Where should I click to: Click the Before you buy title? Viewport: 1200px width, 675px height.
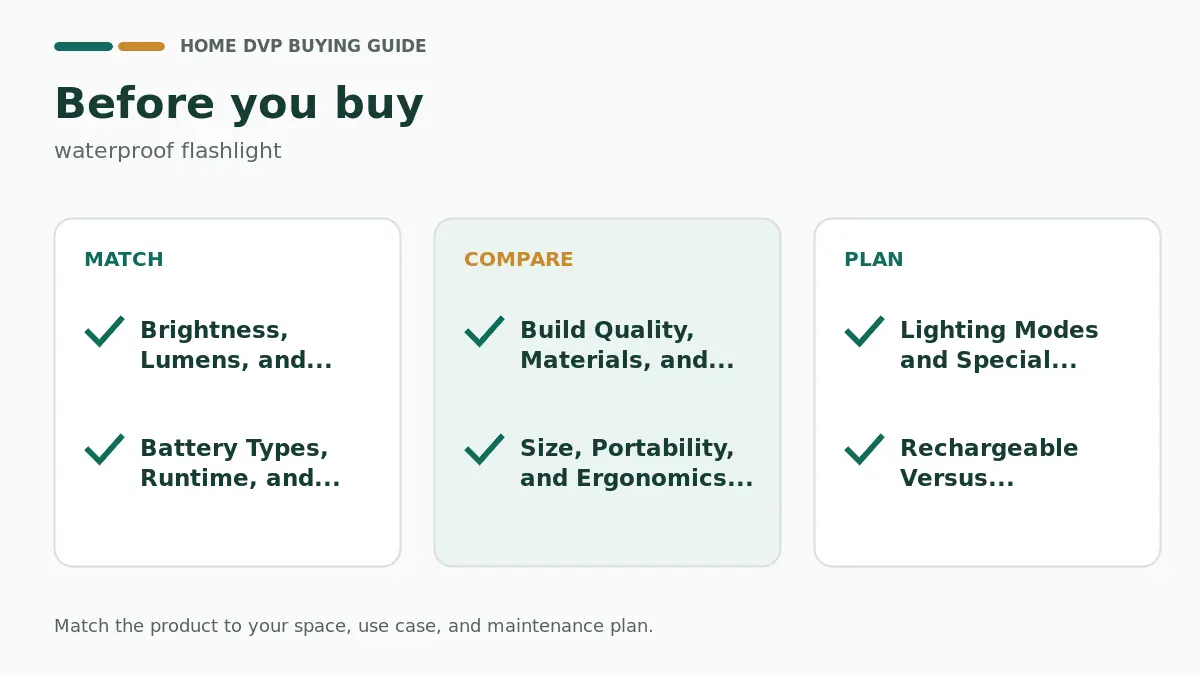coord(239,104)
